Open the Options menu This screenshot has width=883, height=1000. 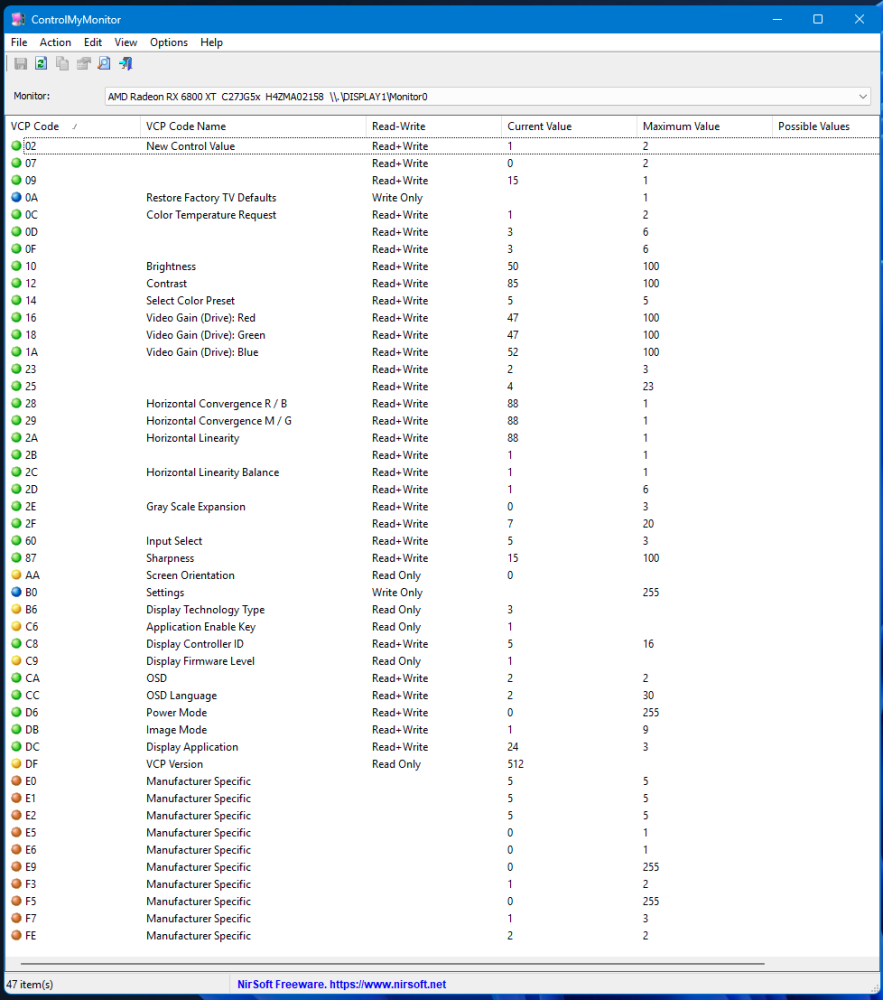coord(169,42)
